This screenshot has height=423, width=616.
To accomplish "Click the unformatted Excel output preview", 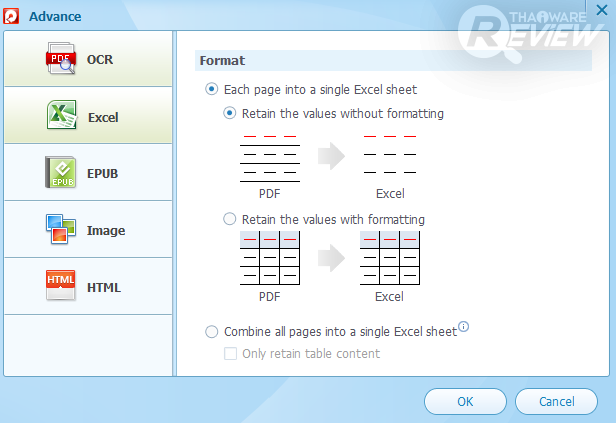I will [x=390, y=154].
